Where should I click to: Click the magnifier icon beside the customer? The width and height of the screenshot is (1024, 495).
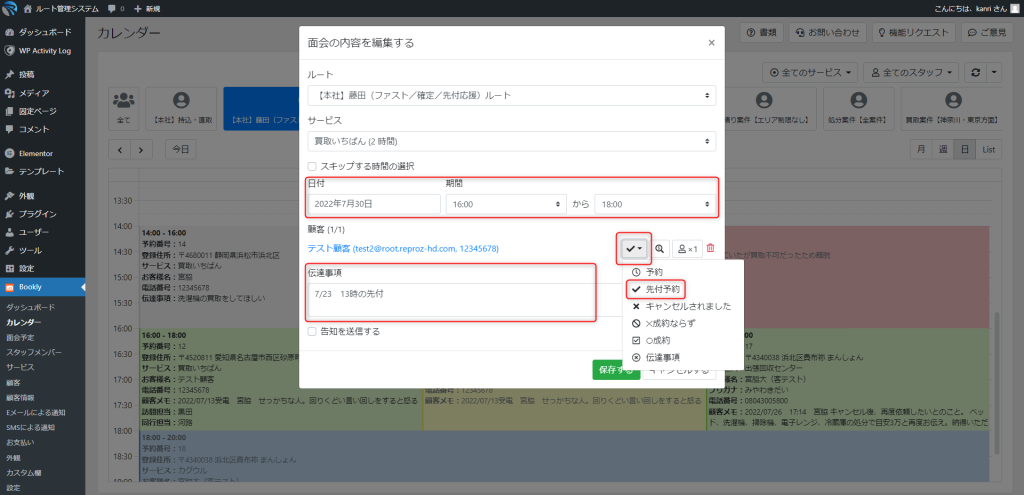pyautogui.click(x=661, y=248)
